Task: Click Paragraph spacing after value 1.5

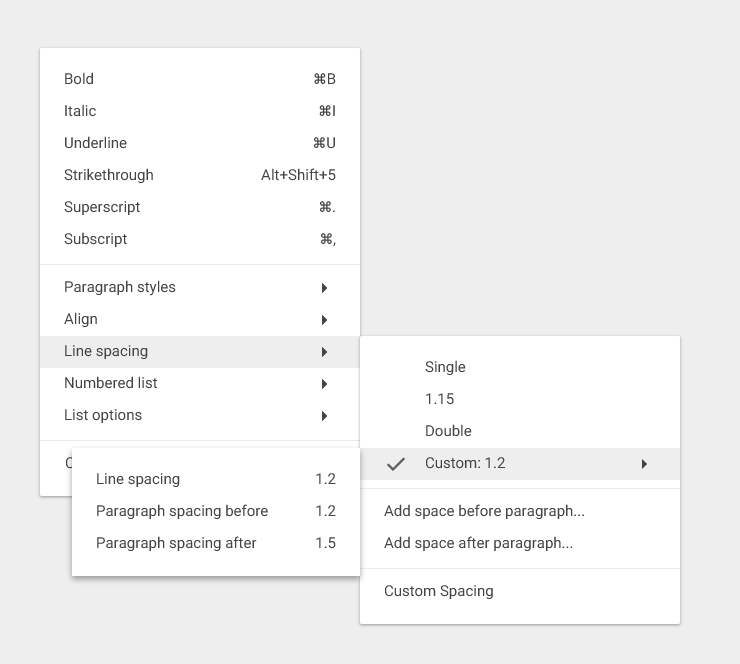Action: [325, 543]
